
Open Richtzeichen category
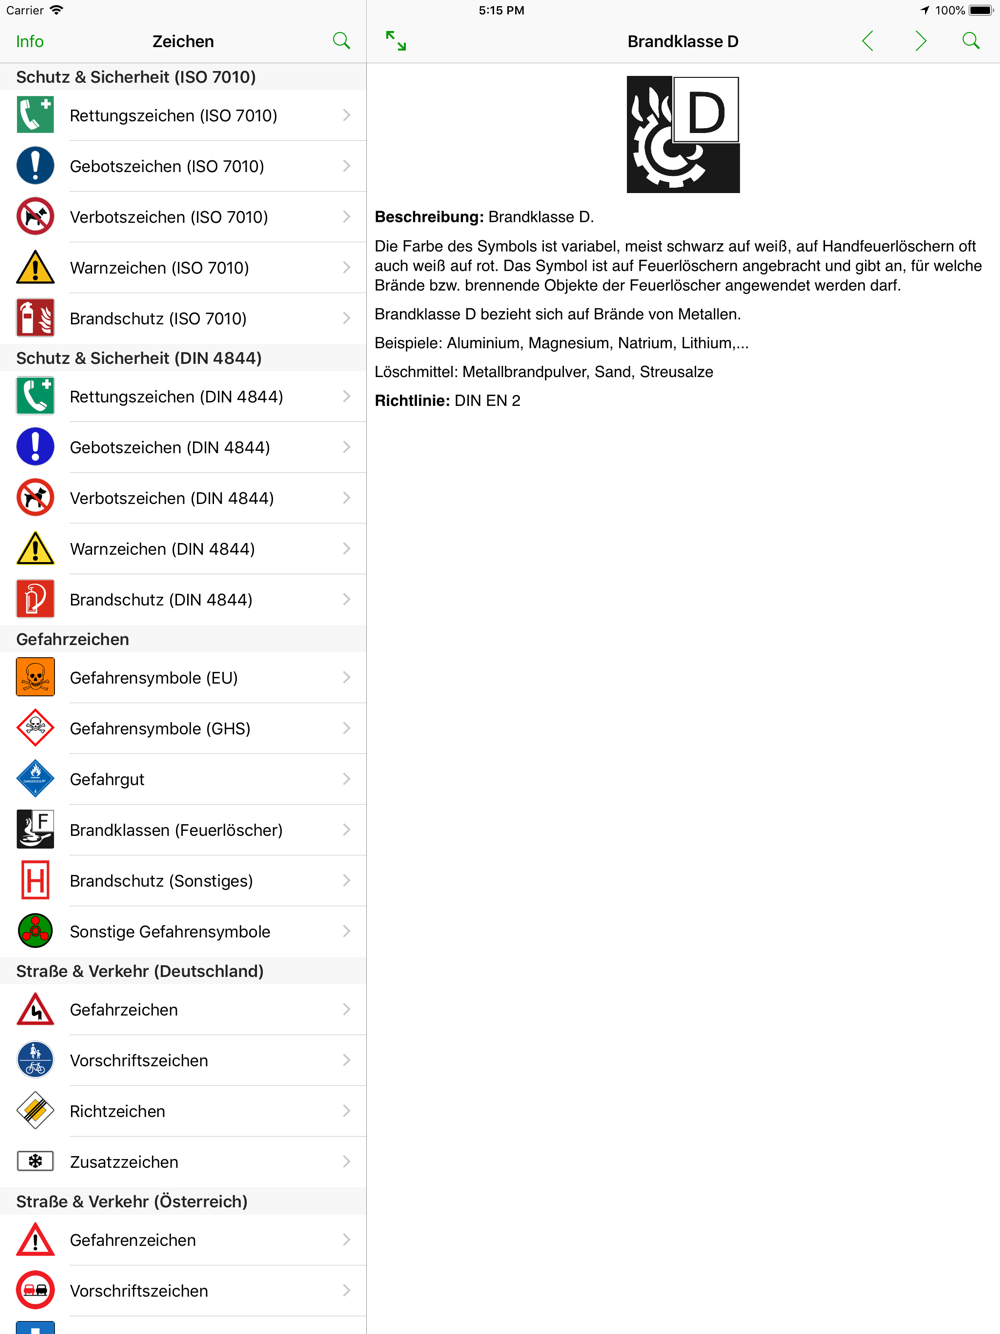[183, 1111]
